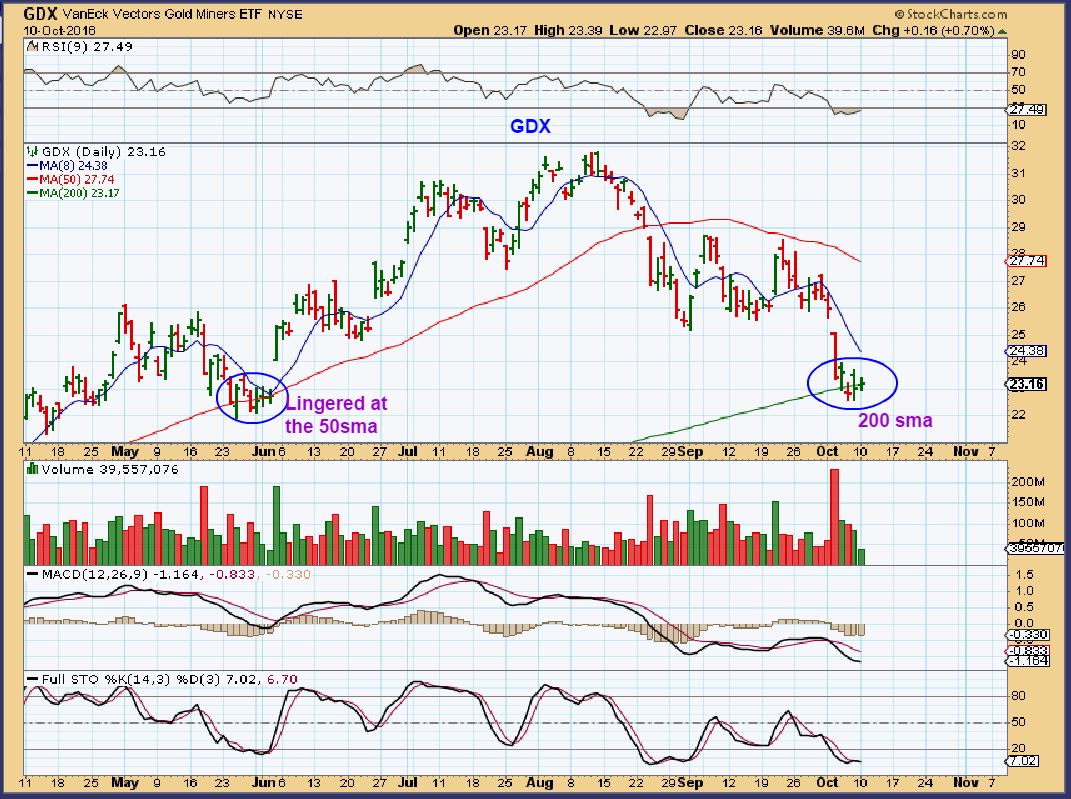Click the 'Close 23.16' value
Screen dimensions: 1071x799
(723, 31)
